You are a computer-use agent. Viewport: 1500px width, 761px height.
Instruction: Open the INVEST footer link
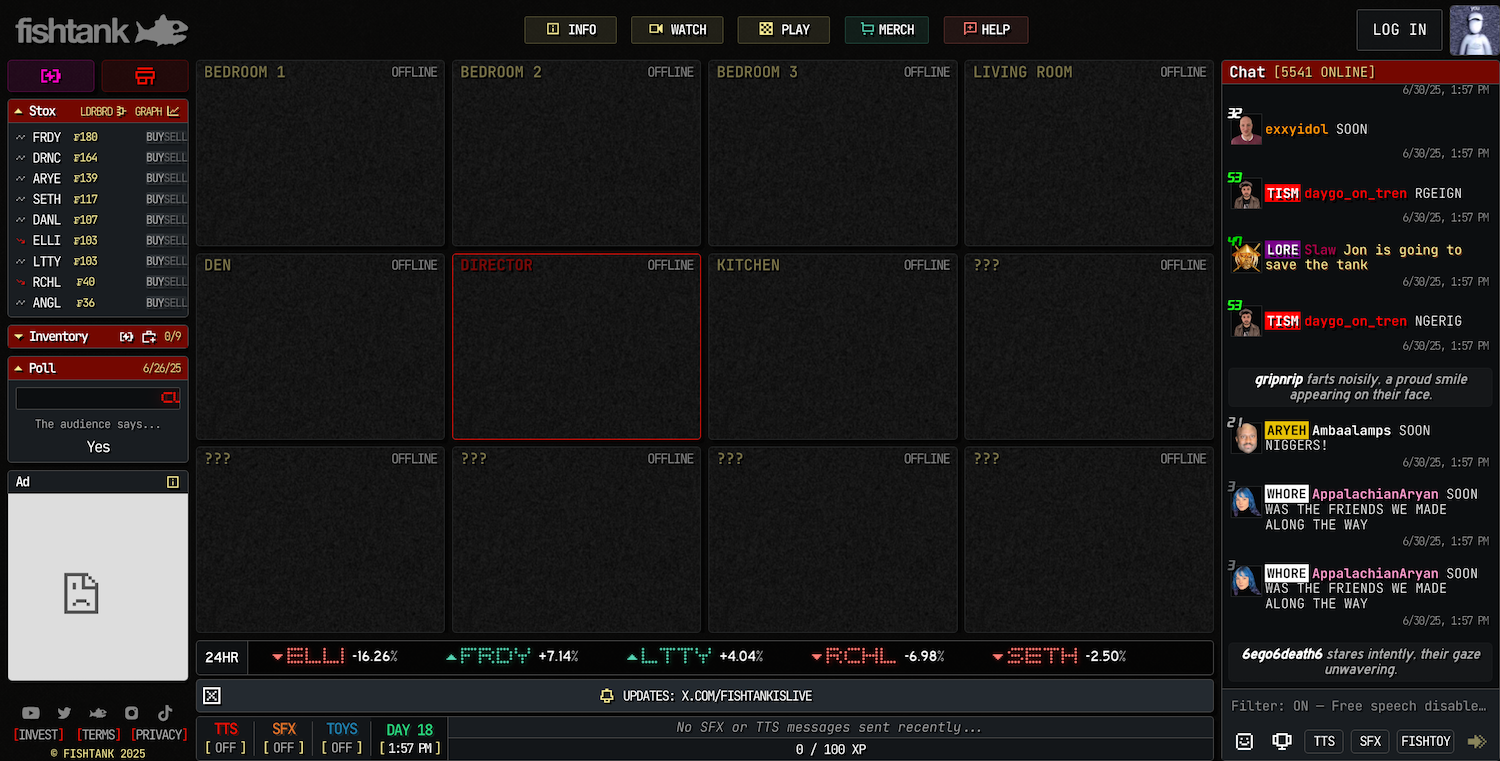point(40,735)
